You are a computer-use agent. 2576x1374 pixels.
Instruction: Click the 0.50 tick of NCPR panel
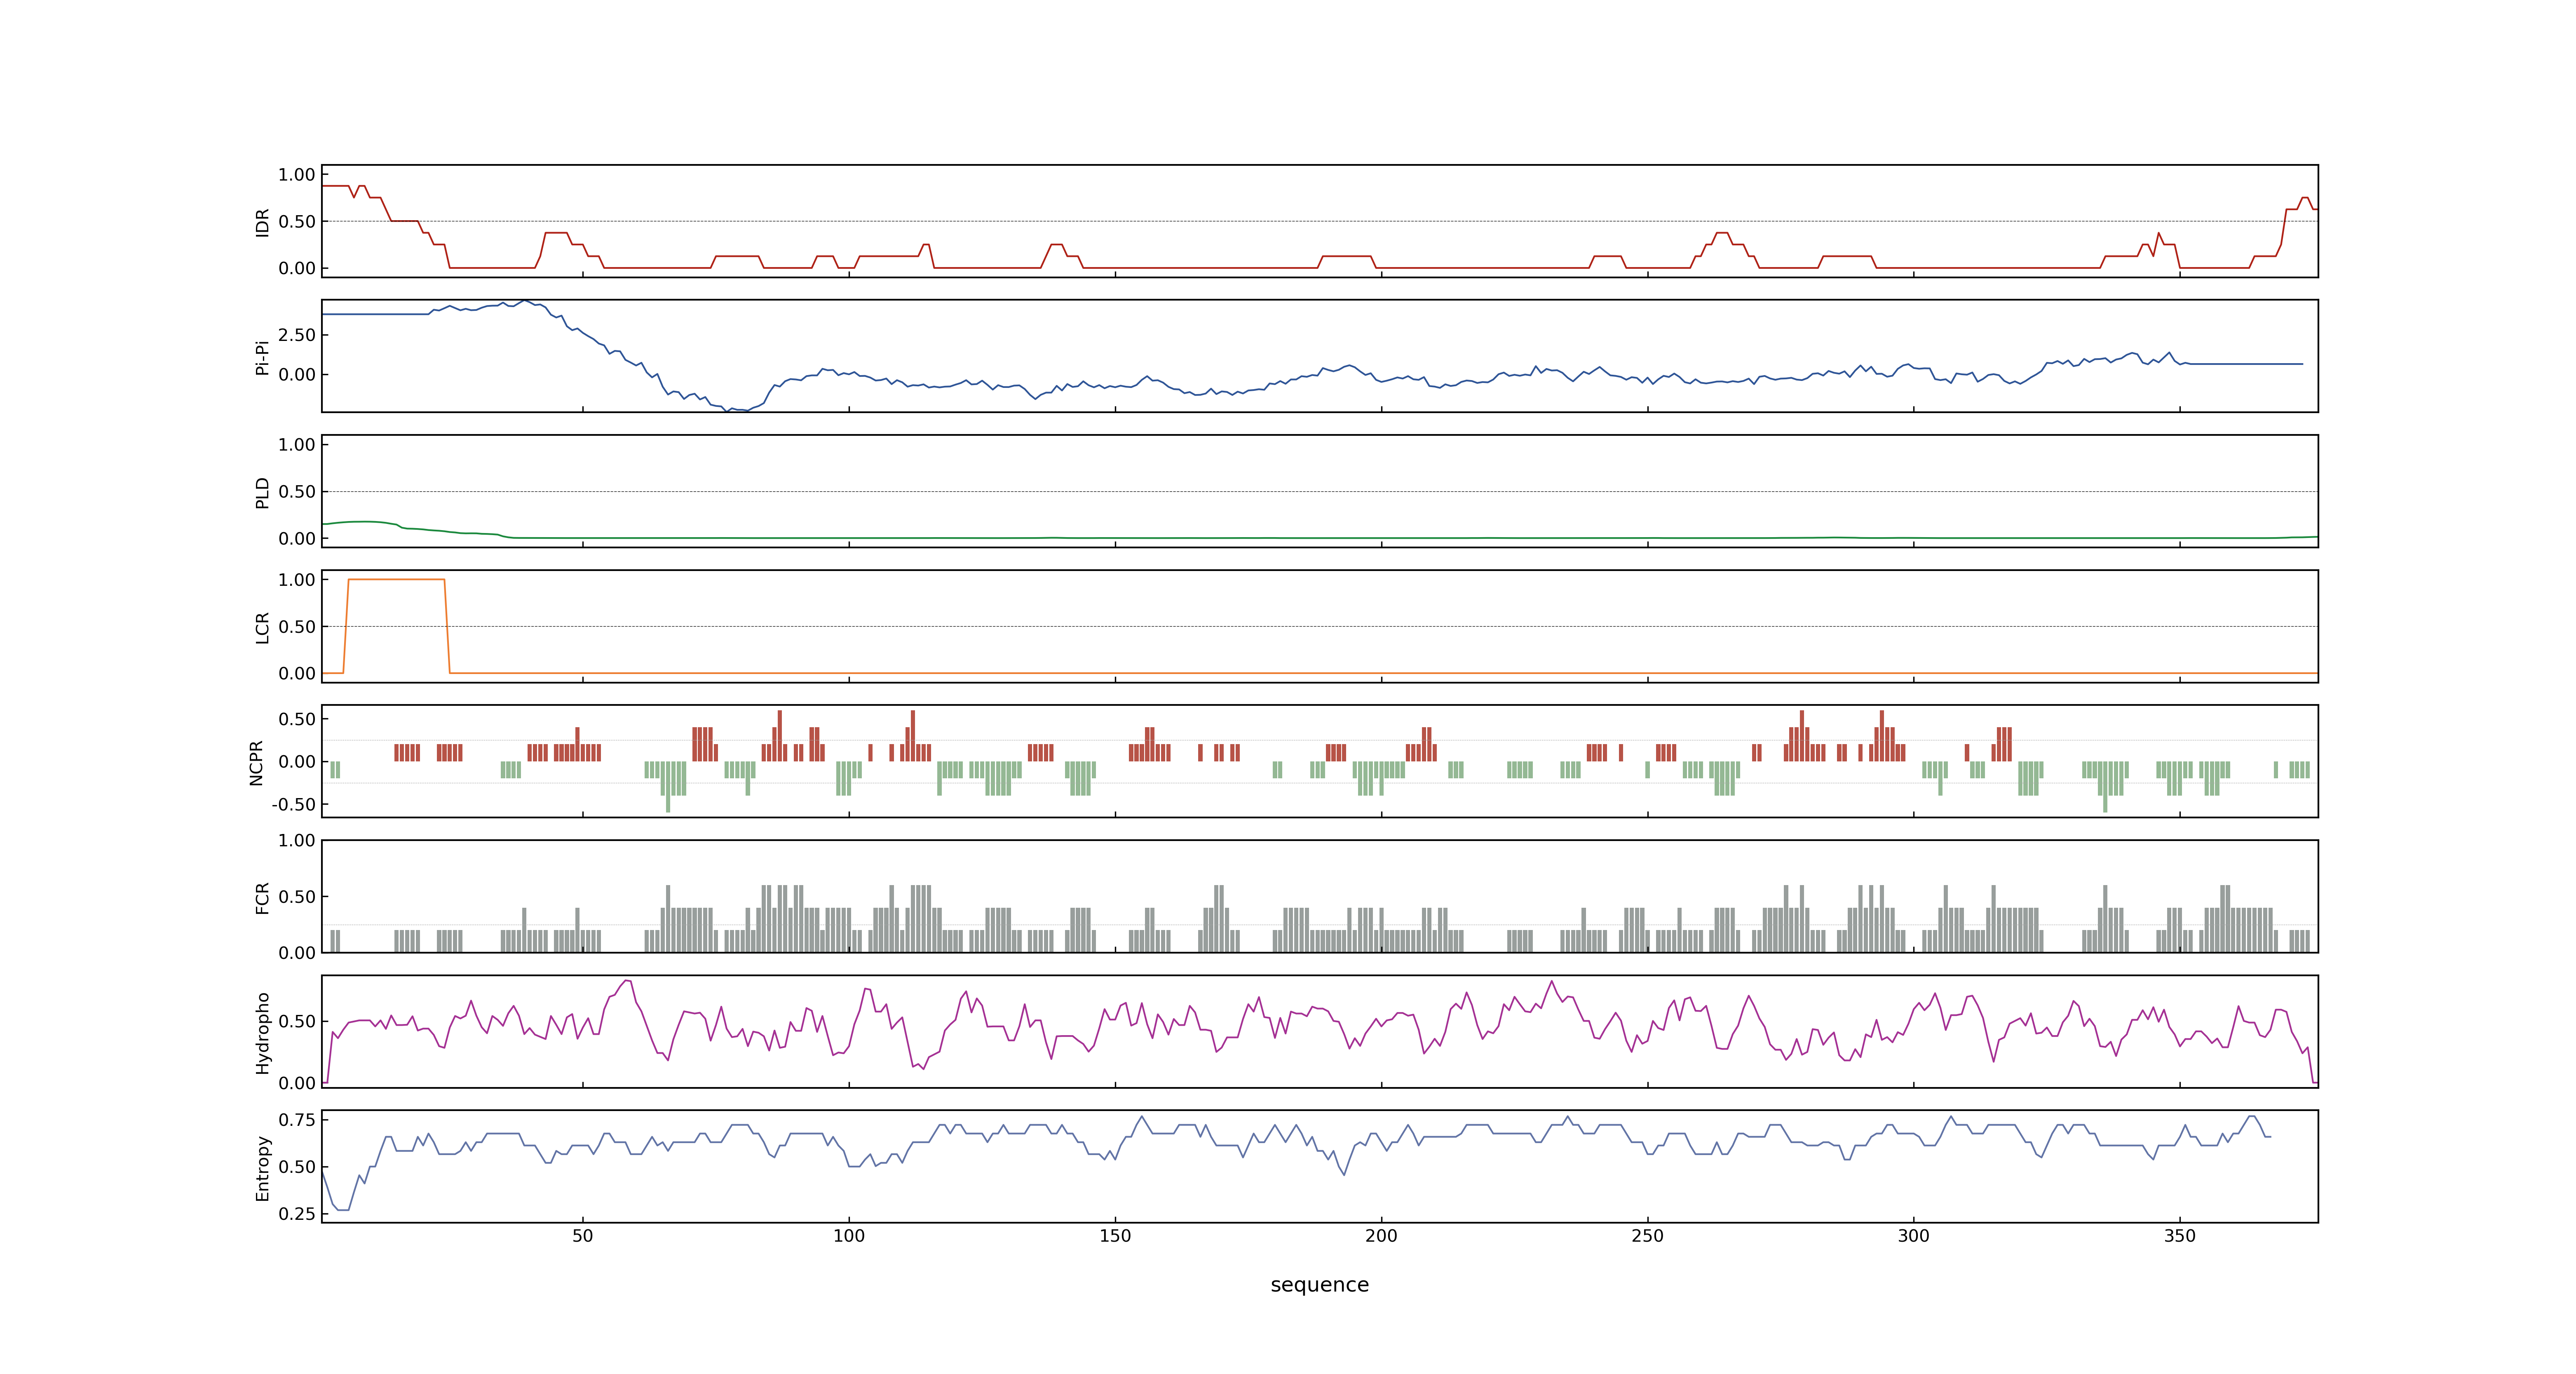(x=297, y=719)
